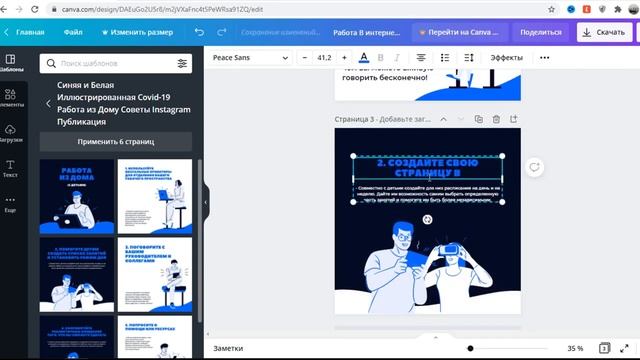The image size is (640, 360).
Task: Move page 3 up
Action: coord(443,119)
